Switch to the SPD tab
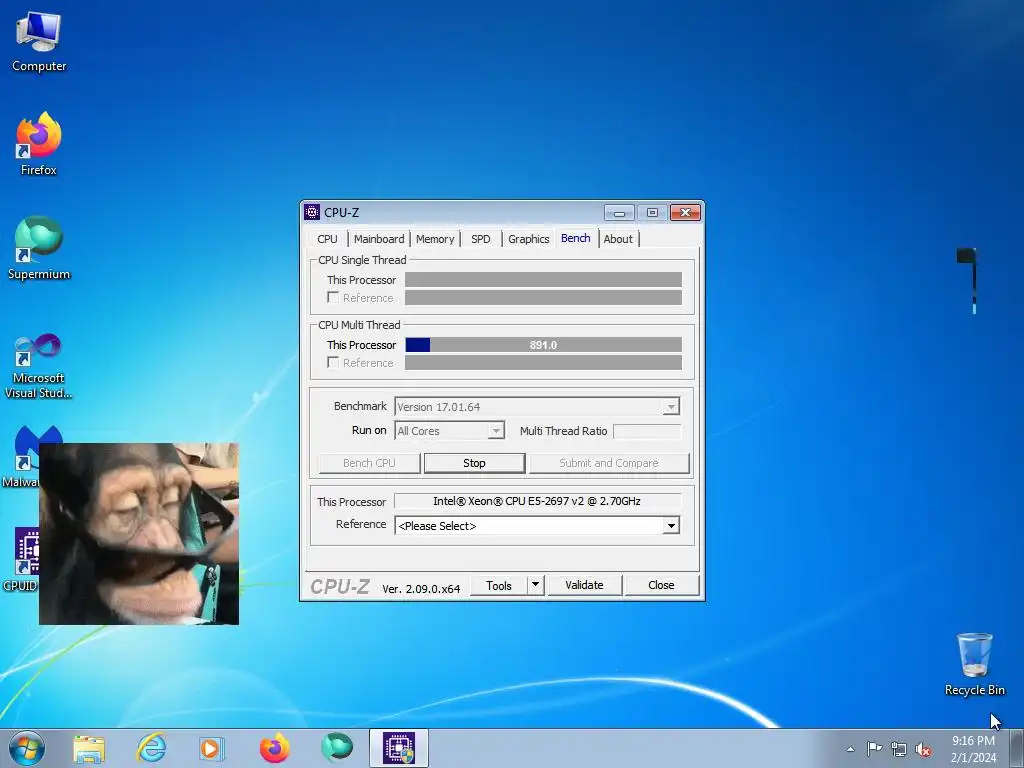Viewport: 1024px width, 768px height. click(x=481, y=239)
